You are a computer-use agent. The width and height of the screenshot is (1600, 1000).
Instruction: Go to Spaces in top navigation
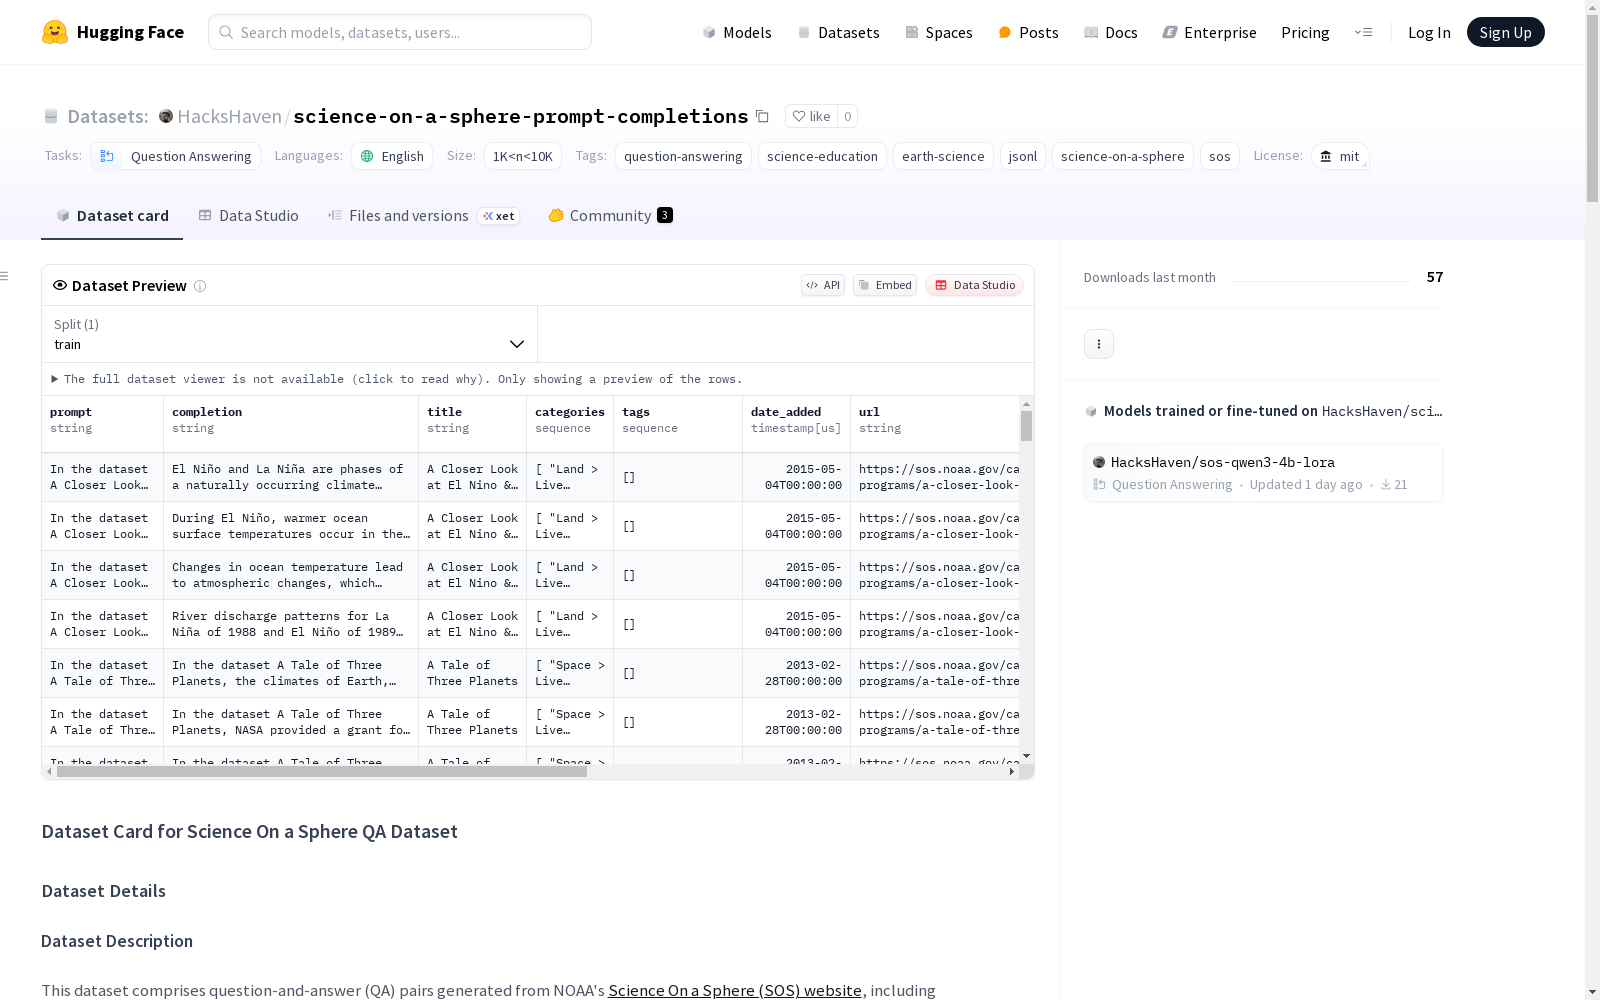click(939, 32)
